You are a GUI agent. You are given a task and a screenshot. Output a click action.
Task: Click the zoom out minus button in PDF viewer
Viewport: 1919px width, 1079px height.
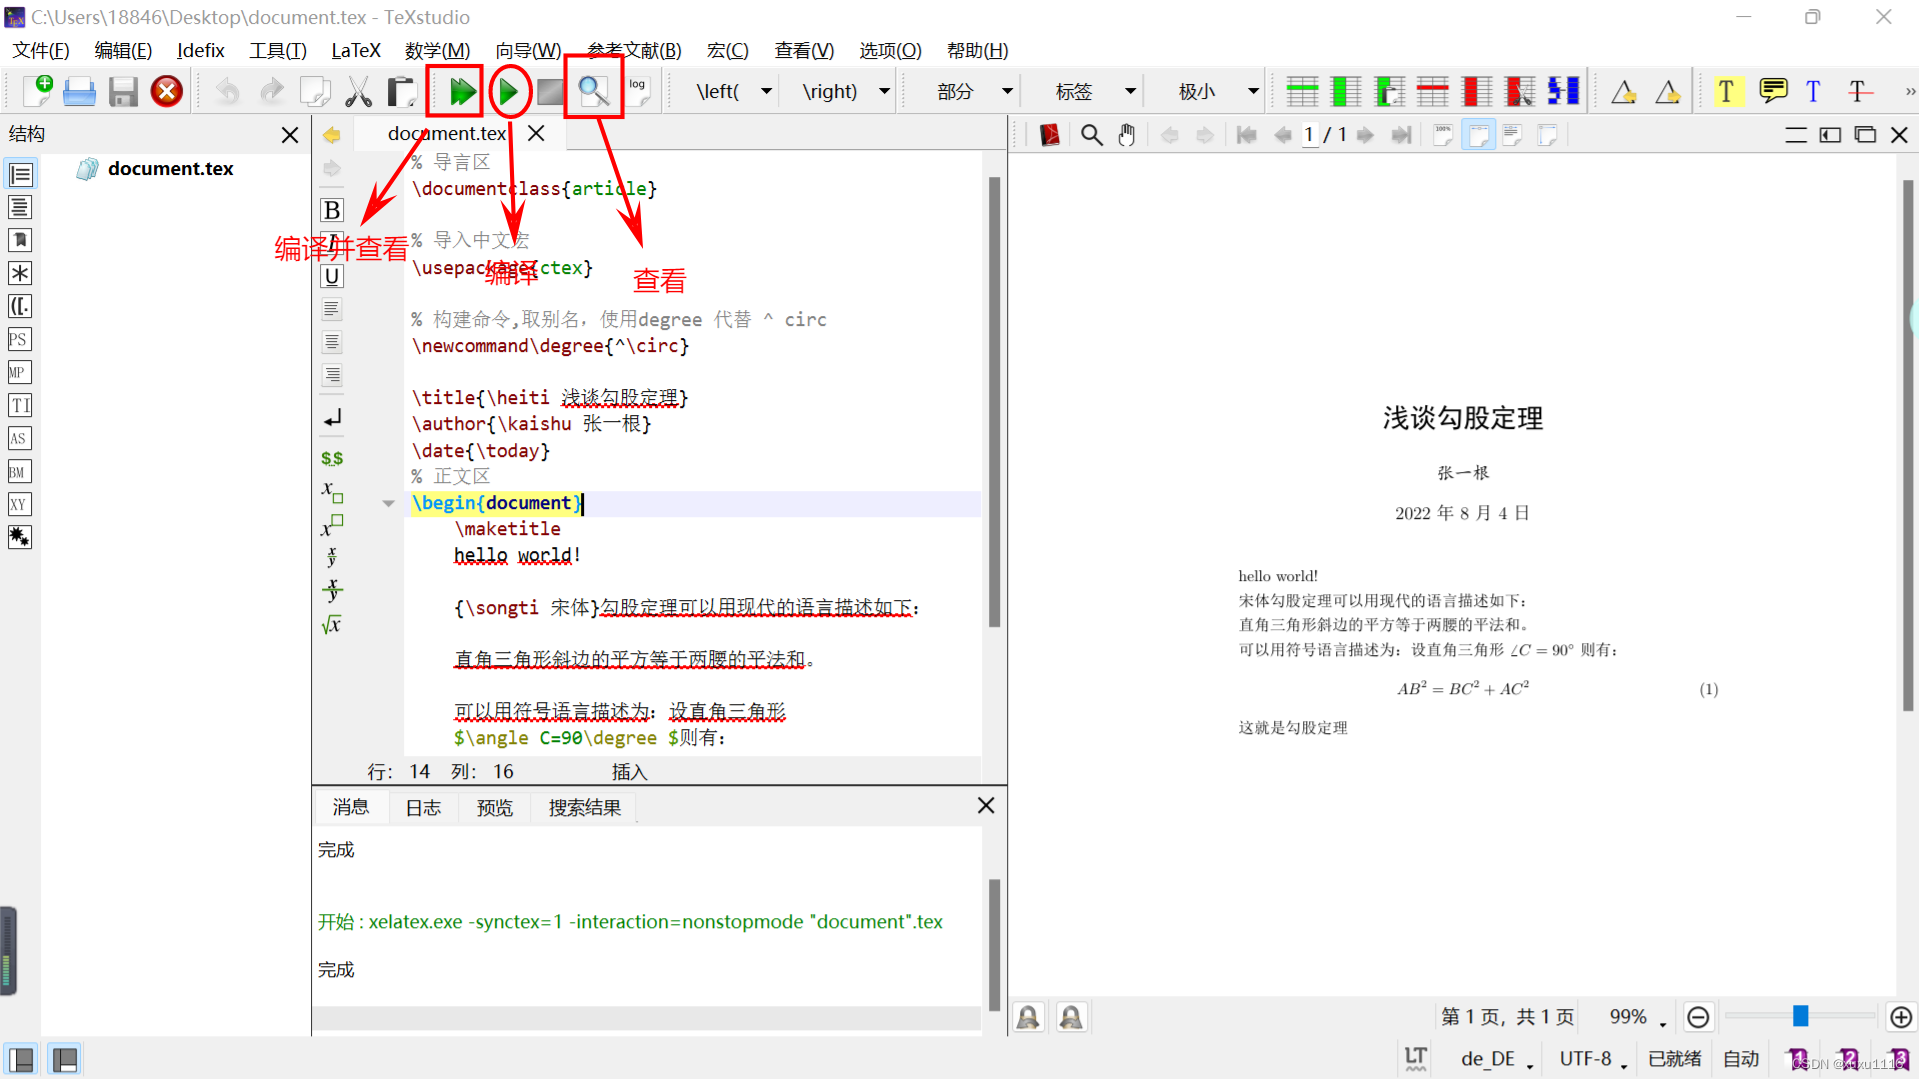[x=1698, y=1017]
